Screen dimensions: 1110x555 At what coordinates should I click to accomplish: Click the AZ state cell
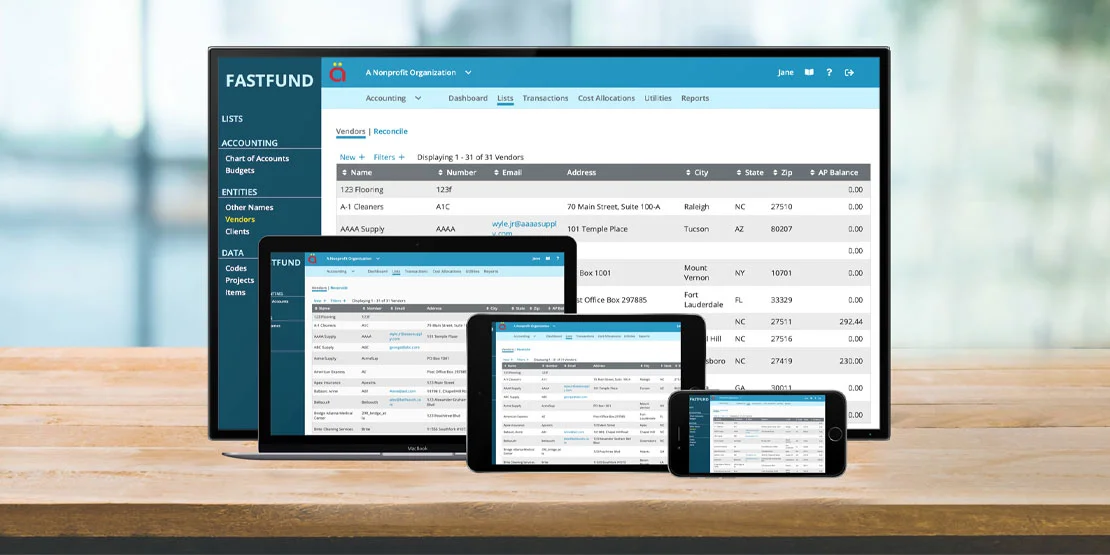(740, 229)
